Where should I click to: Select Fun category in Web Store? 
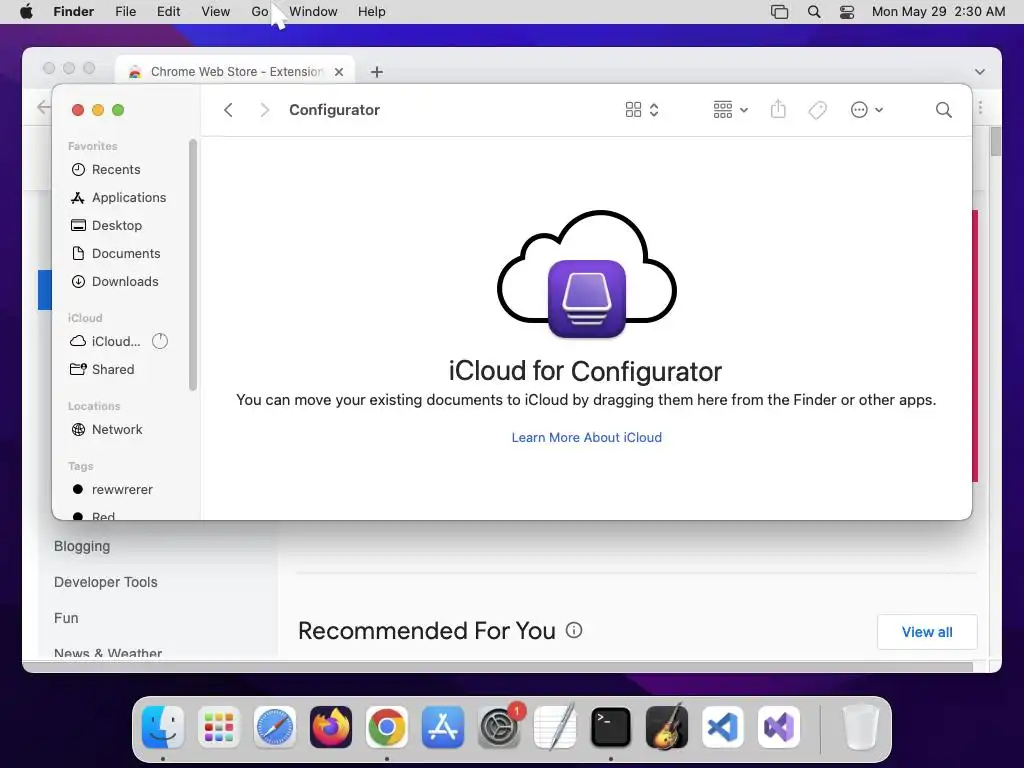66,618
